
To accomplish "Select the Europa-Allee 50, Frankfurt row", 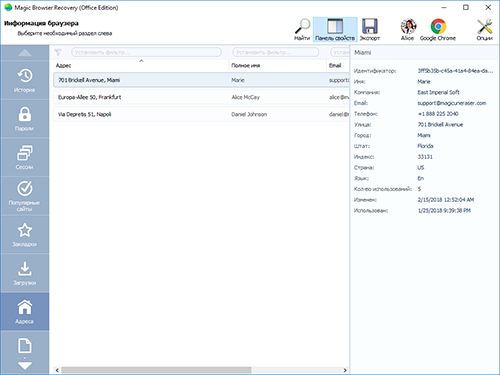I will pyautogui.click(x=201, y=97).
